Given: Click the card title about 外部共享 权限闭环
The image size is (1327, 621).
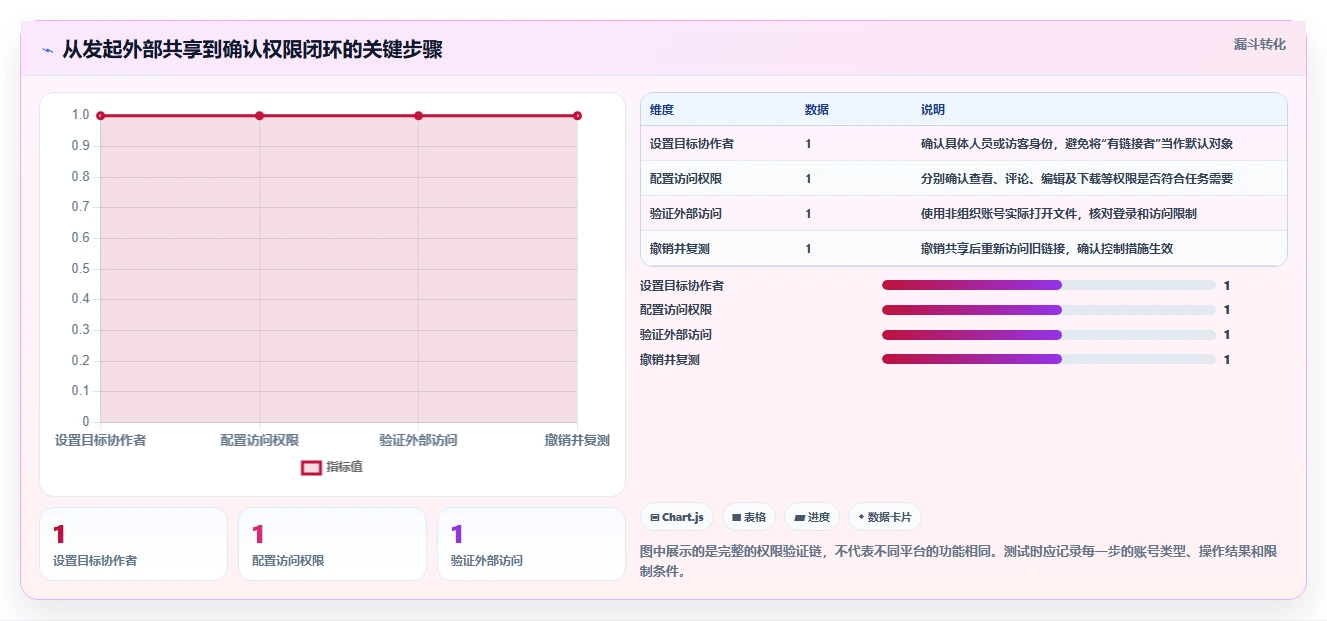Looking at the screenshot, I should point(252,50).
